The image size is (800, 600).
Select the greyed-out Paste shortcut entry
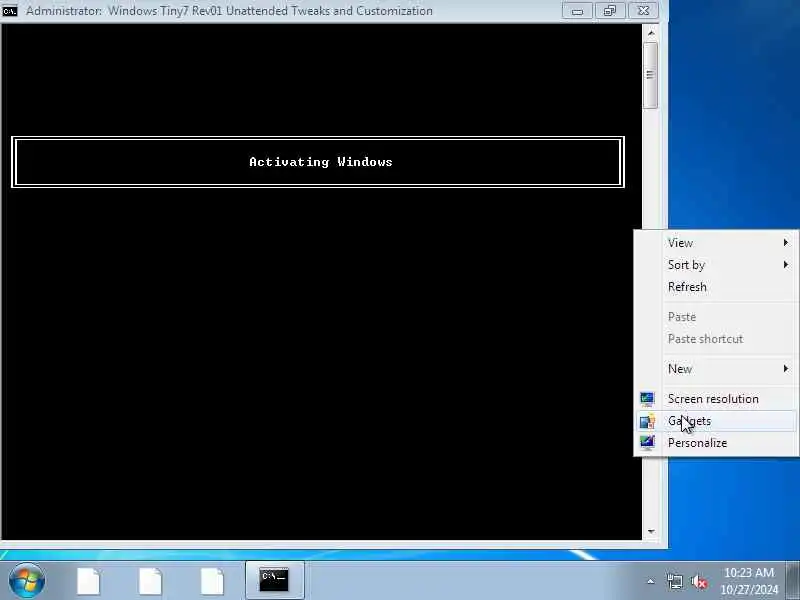(717, 339)
